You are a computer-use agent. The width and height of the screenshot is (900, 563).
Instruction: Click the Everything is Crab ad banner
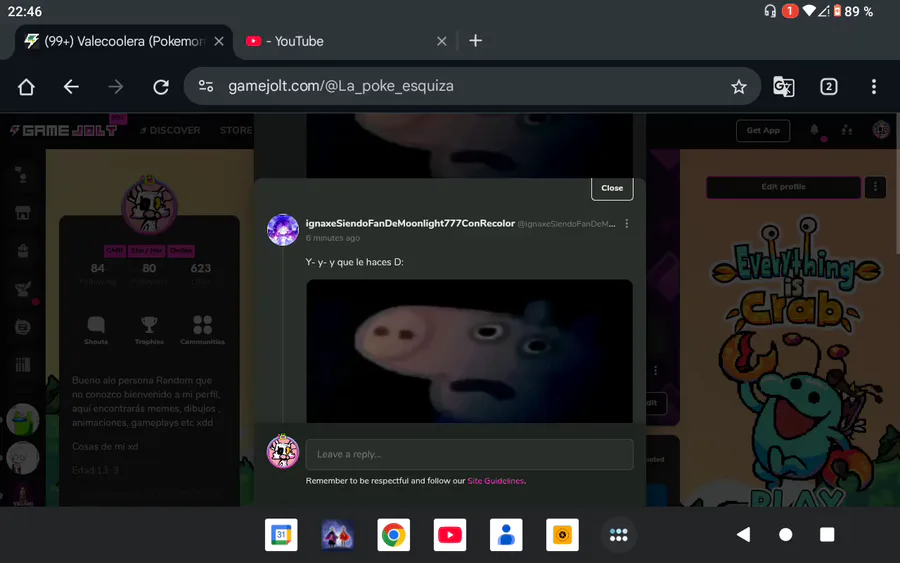pos(790,328)
